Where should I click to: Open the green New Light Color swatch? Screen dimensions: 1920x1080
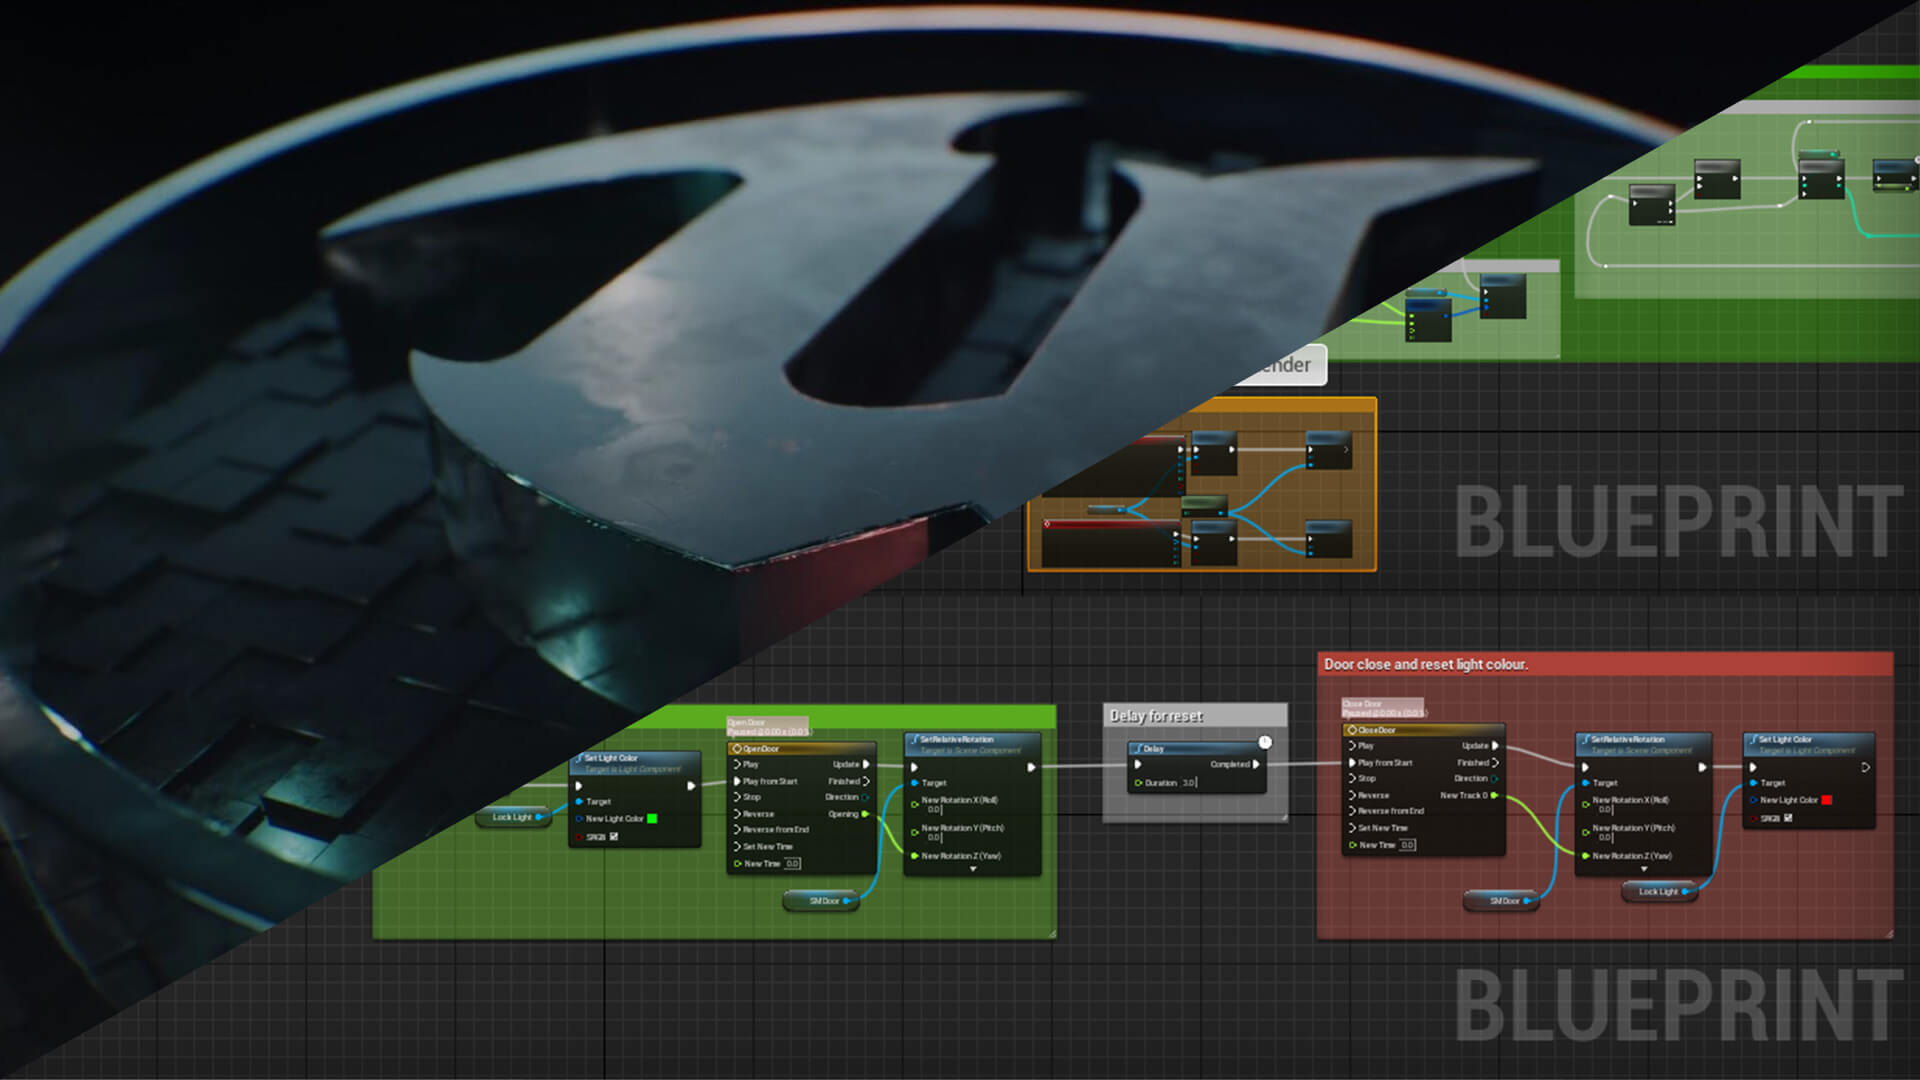(x=652, y=819)
